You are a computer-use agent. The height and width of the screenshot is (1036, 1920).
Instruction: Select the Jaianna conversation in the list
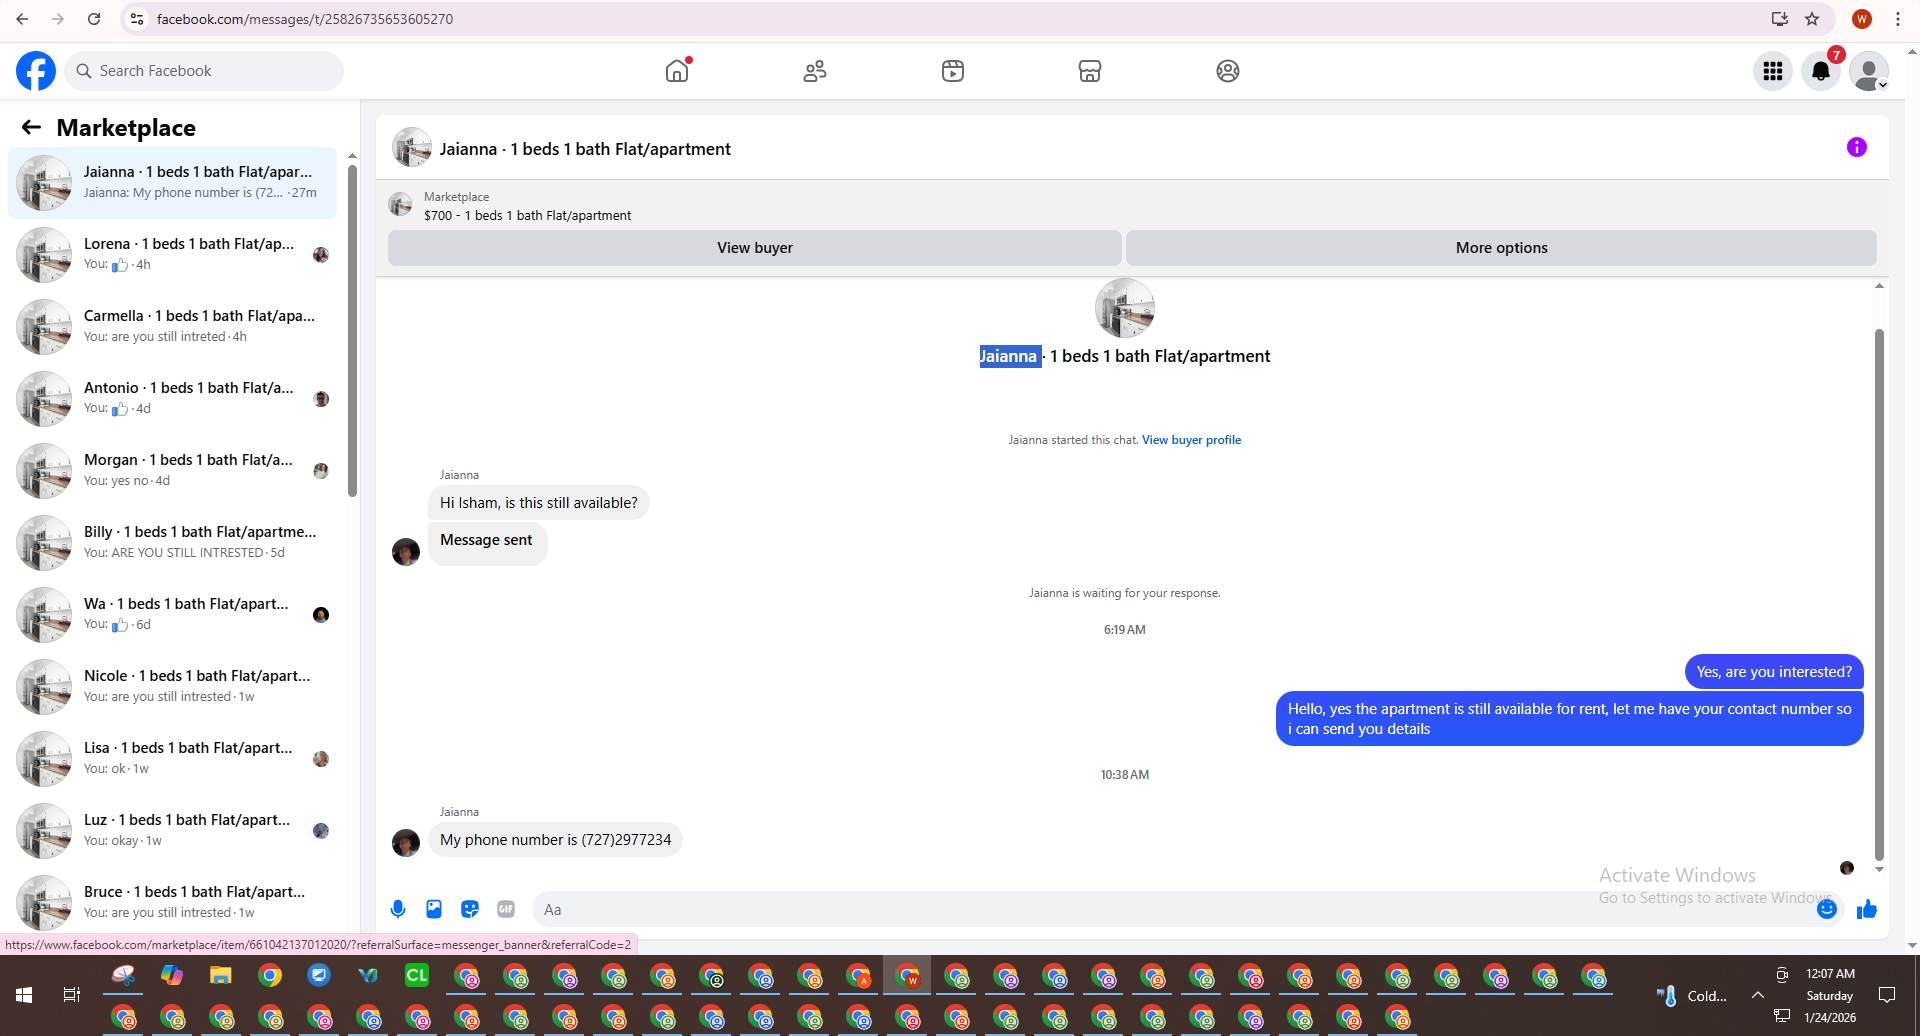coord(173,183)
